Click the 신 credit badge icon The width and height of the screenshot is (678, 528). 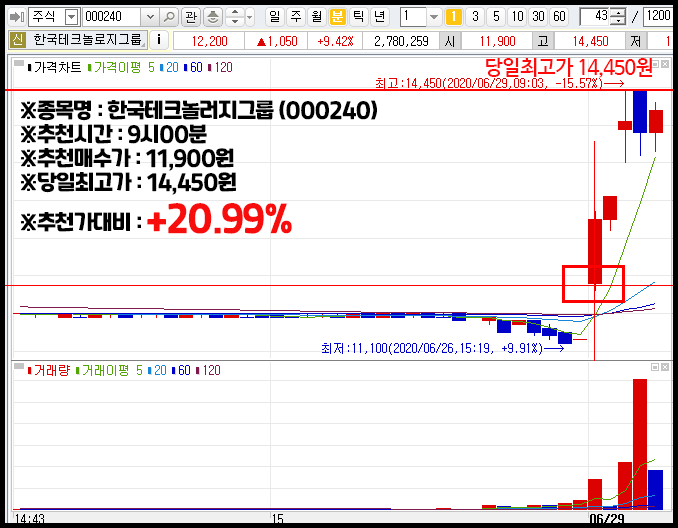[x=18, y=40]
